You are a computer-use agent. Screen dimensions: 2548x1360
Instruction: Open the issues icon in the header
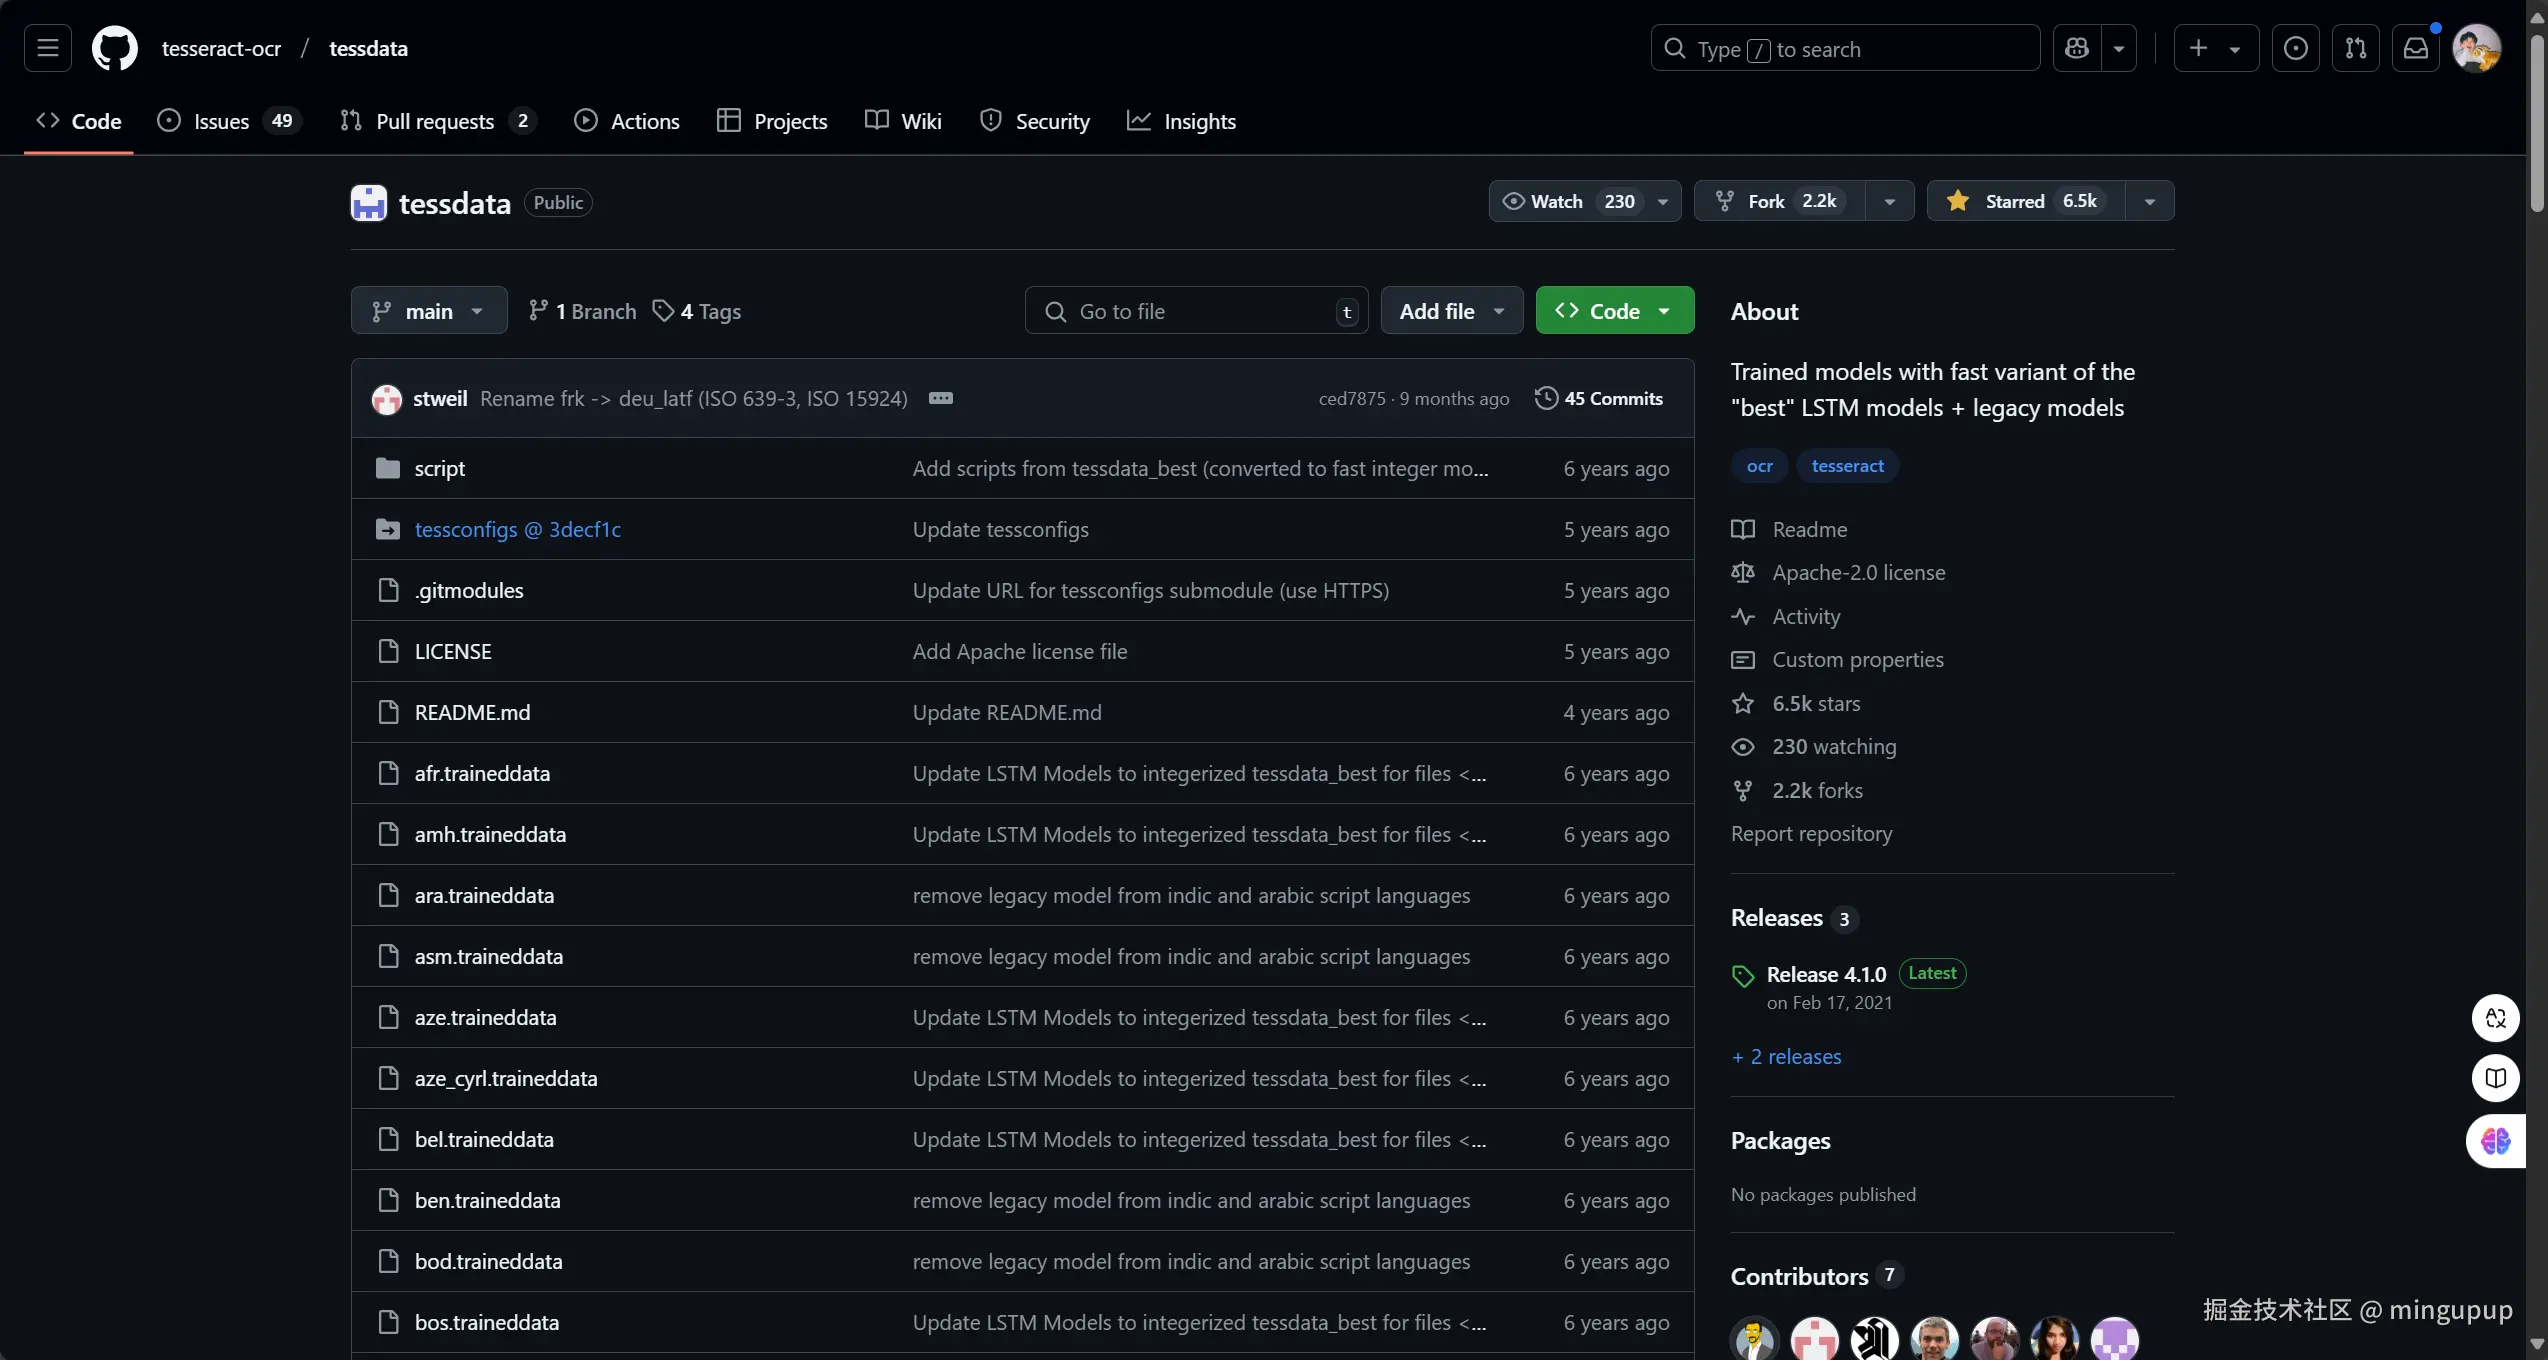coord(2295,48)
